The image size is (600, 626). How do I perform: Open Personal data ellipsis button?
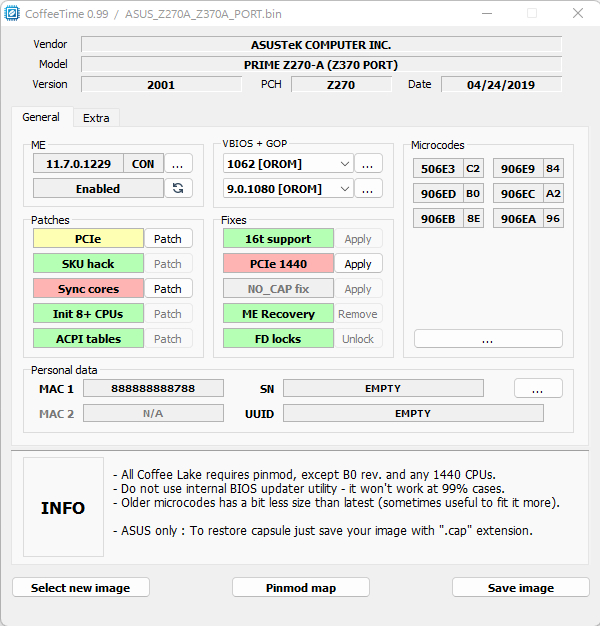[x=538, y=388]
